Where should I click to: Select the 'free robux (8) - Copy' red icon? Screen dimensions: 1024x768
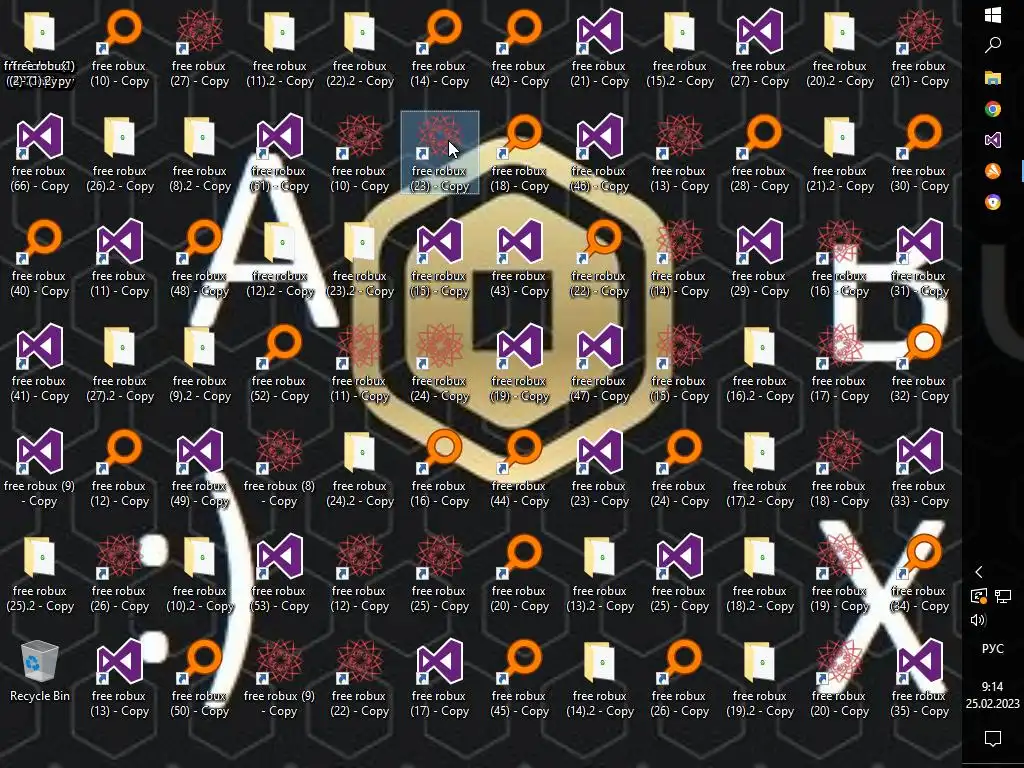coord(280,468)
